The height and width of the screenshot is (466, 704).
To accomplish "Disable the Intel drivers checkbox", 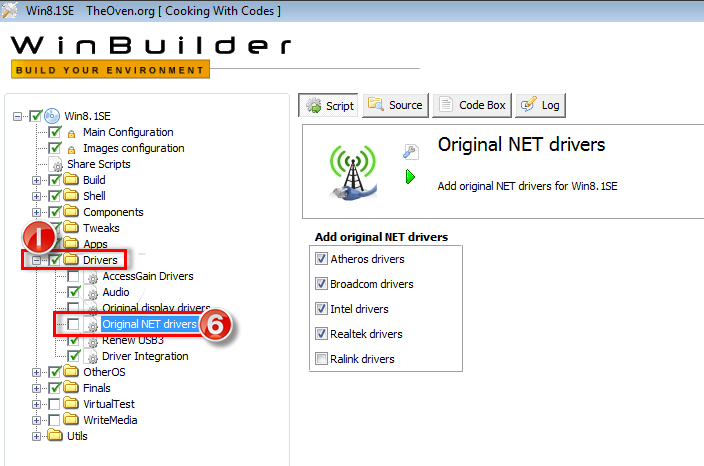I will (321, 308).
